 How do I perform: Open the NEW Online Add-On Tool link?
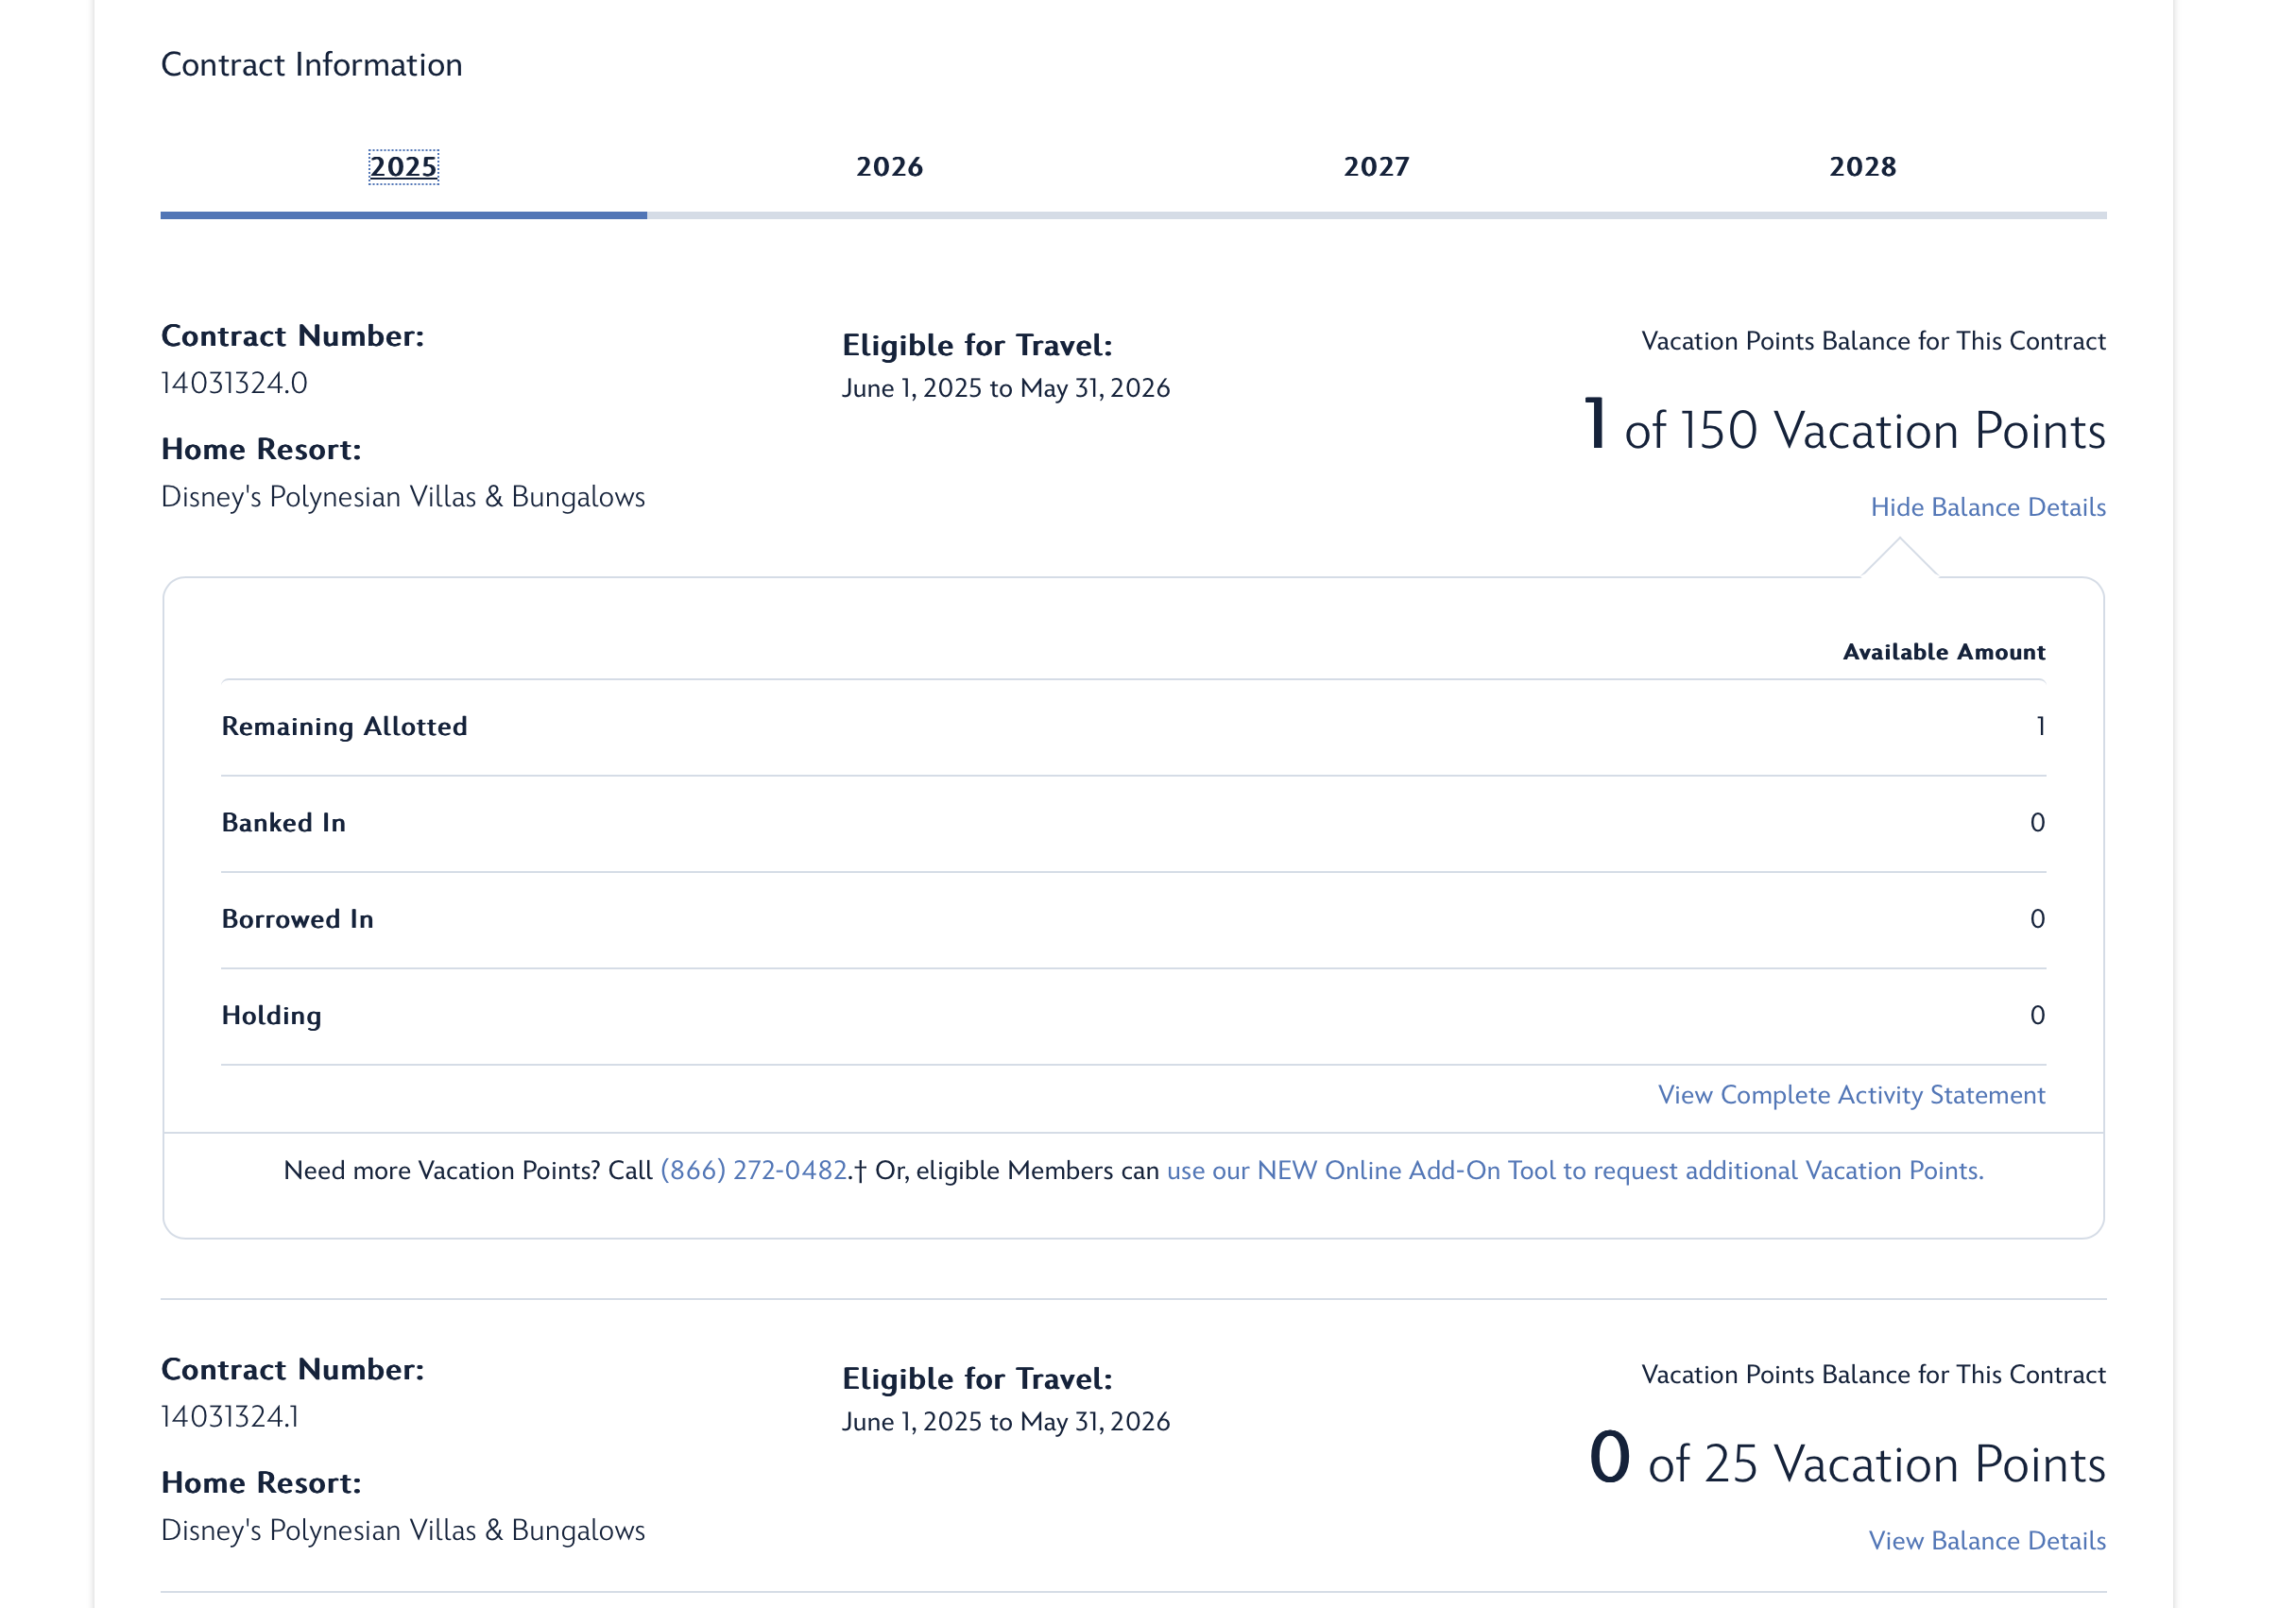(x=1575, y=1170)
